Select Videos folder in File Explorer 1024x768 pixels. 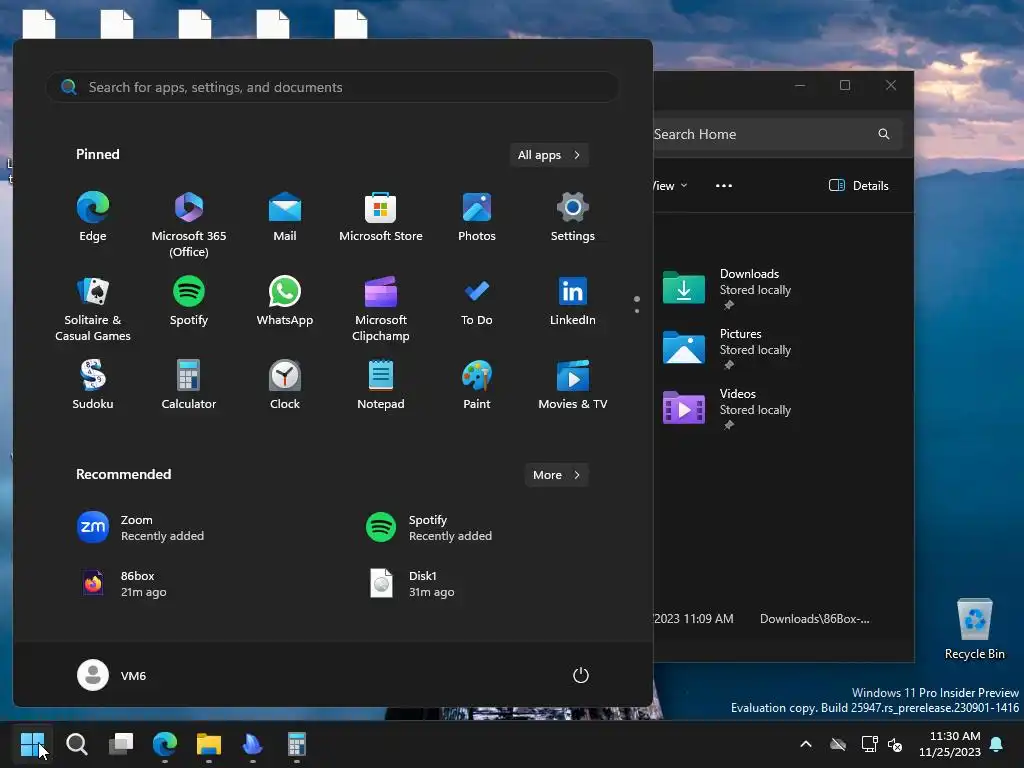pyautogui.click(x=726, y=408)
